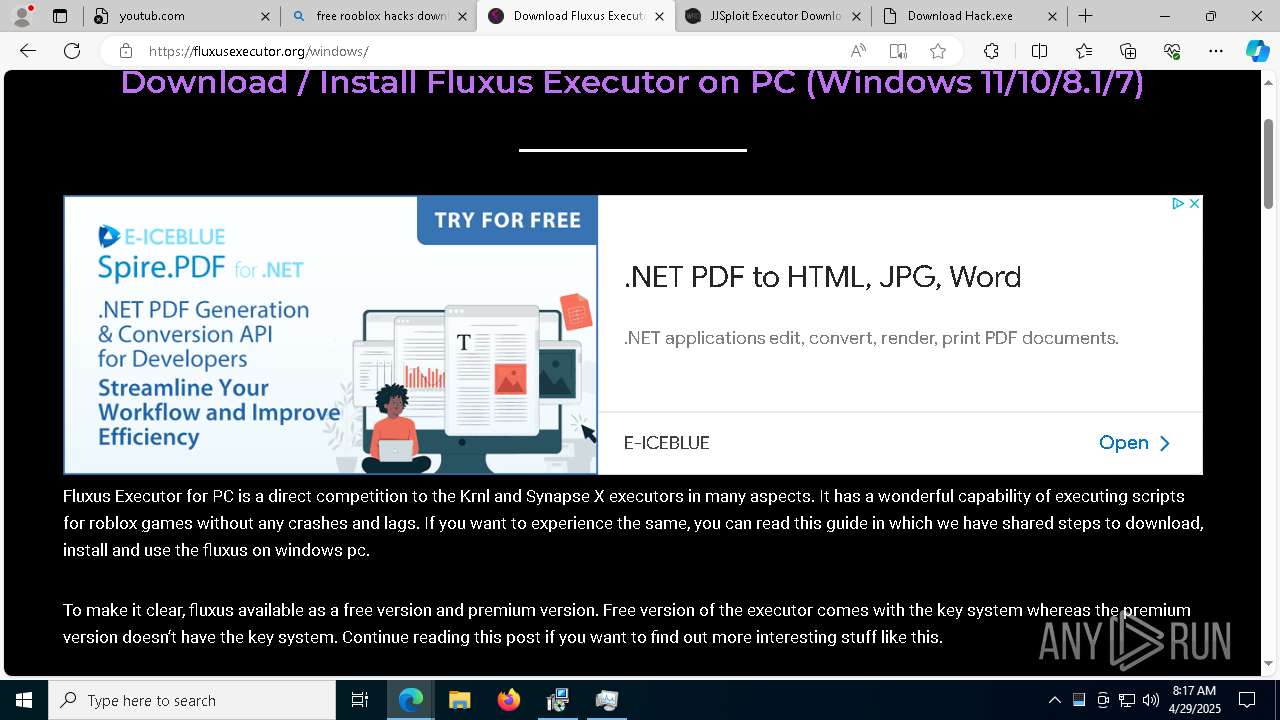Screen dimensions: 1280x720
Task: Click the AdChoices triangle icon on ad
Action: [1178, 203]
